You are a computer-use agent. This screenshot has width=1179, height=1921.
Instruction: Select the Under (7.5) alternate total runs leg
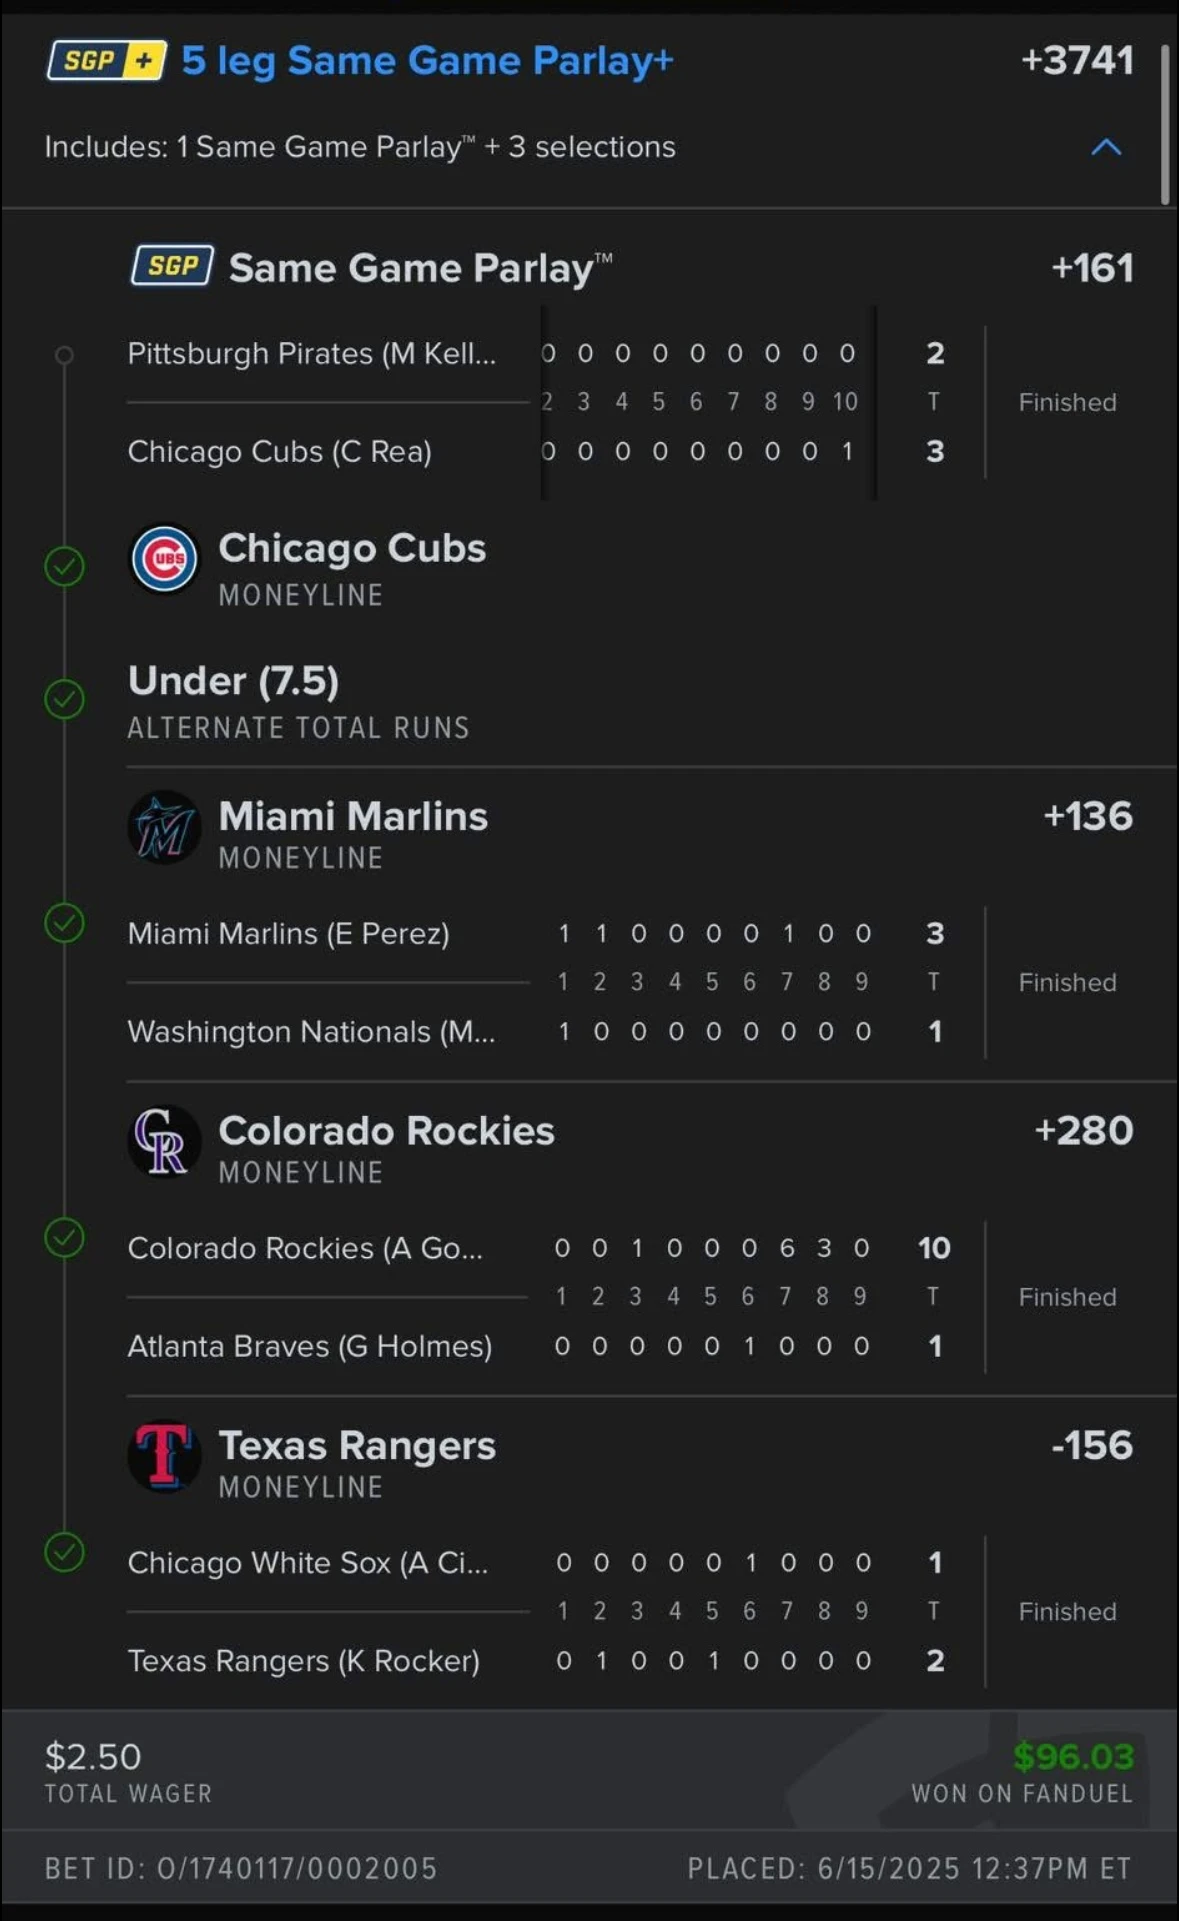click(x=298, y=700)
